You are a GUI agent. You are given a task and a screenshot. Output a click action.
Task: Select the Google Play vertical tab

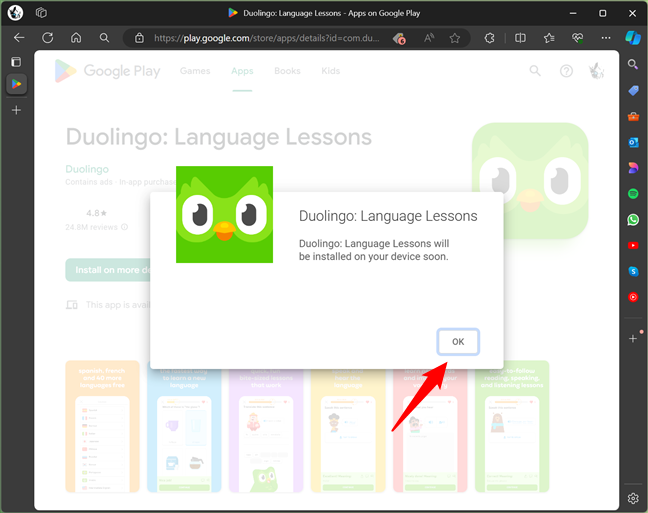tap(17, 84)
